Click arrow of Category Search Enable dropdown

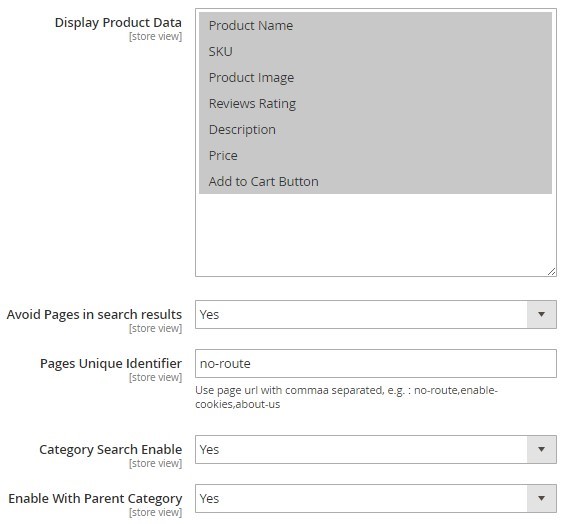(541, 449)
